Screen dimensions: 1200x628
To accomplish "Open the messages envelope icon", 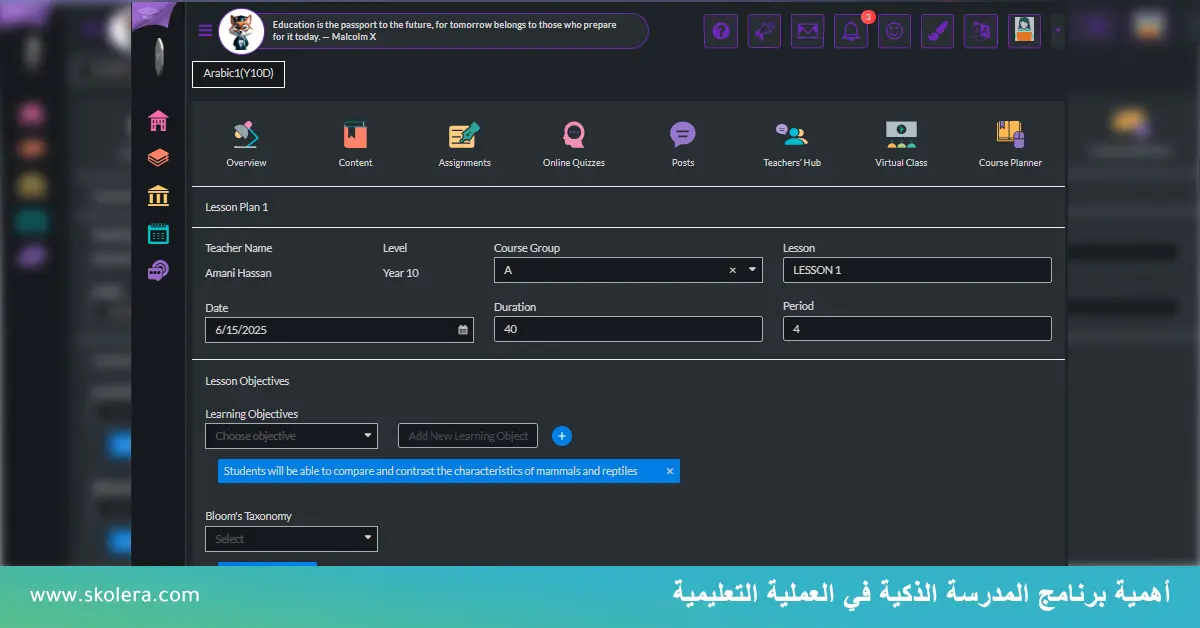I will click(x=807, y=31).
